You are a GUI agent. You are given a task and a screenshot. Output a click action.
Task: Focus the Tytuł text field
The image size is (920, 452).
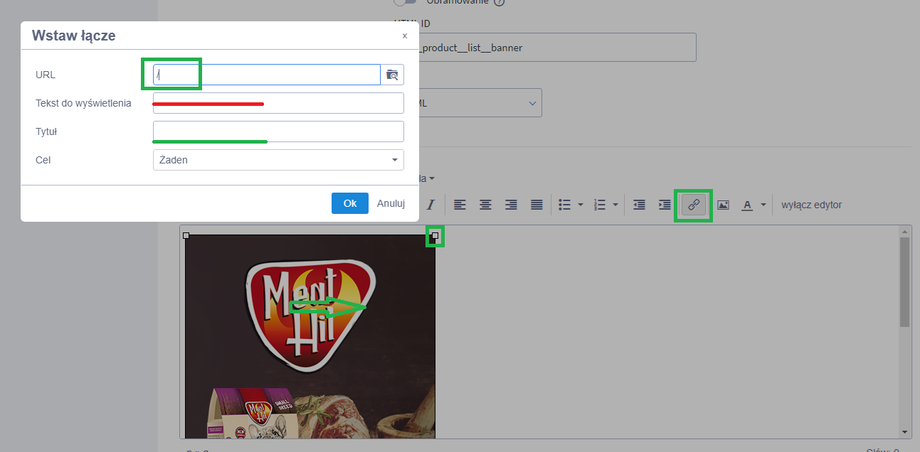(278, 131)
